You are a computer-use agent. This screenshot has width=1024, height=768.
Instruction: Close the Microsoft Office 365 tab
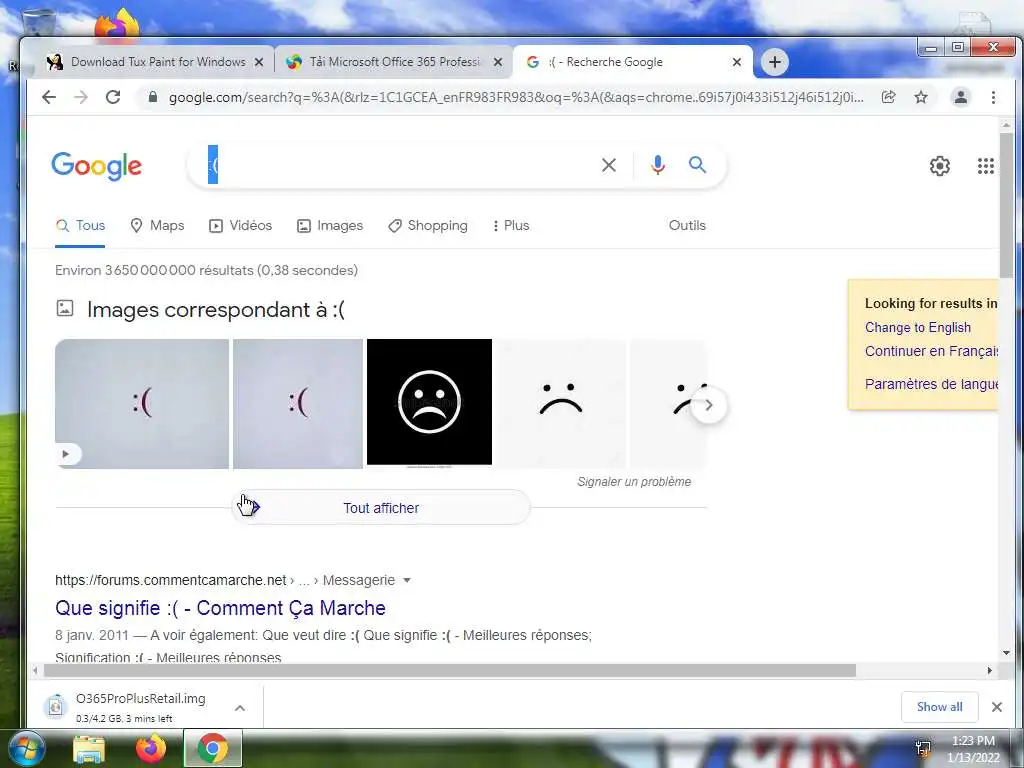click(498, 62)
